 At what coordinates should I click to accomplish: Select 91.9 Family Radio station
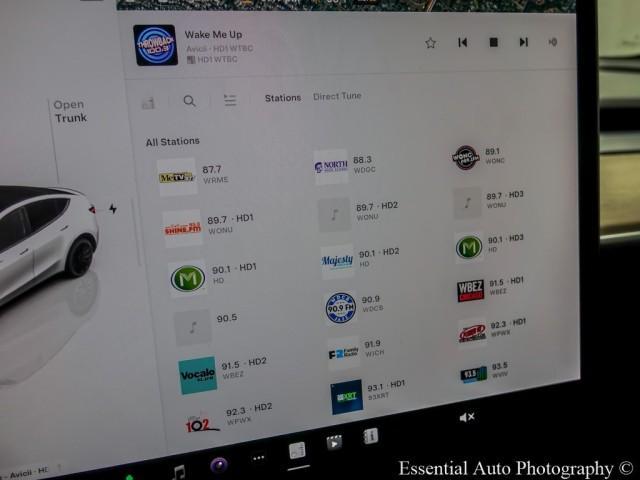point(356,351)
